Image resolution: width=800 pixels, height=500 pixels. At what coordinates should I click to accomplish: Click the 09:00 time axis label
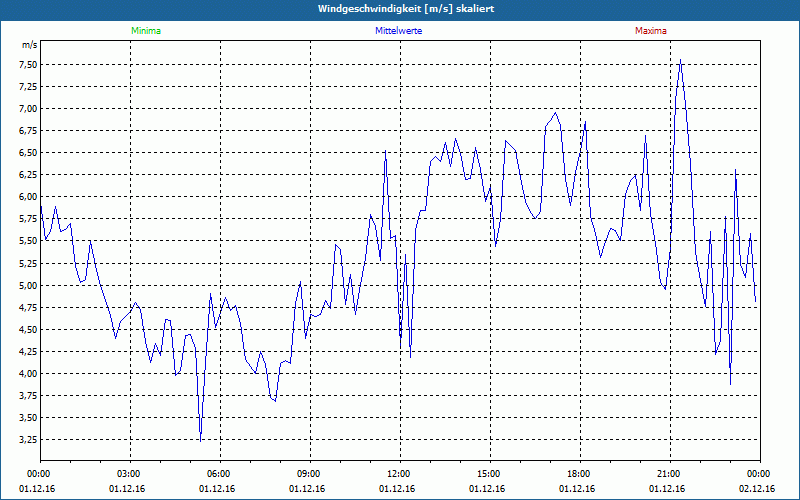click(310, 474)
